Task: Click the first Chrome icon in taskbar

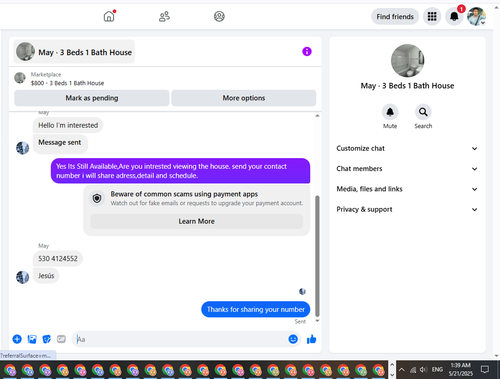Action: 10,370
